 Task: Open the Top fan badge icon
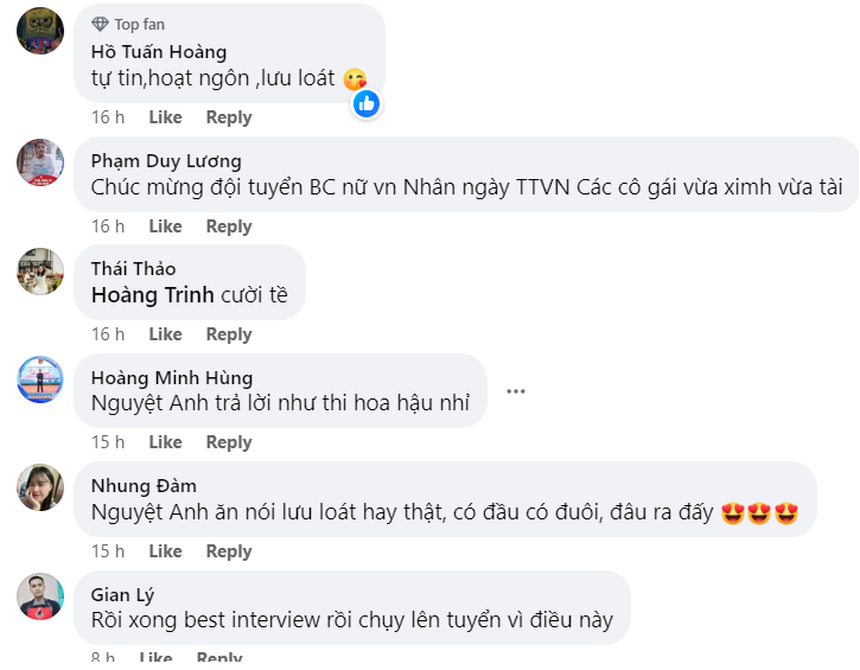(98, 23)
